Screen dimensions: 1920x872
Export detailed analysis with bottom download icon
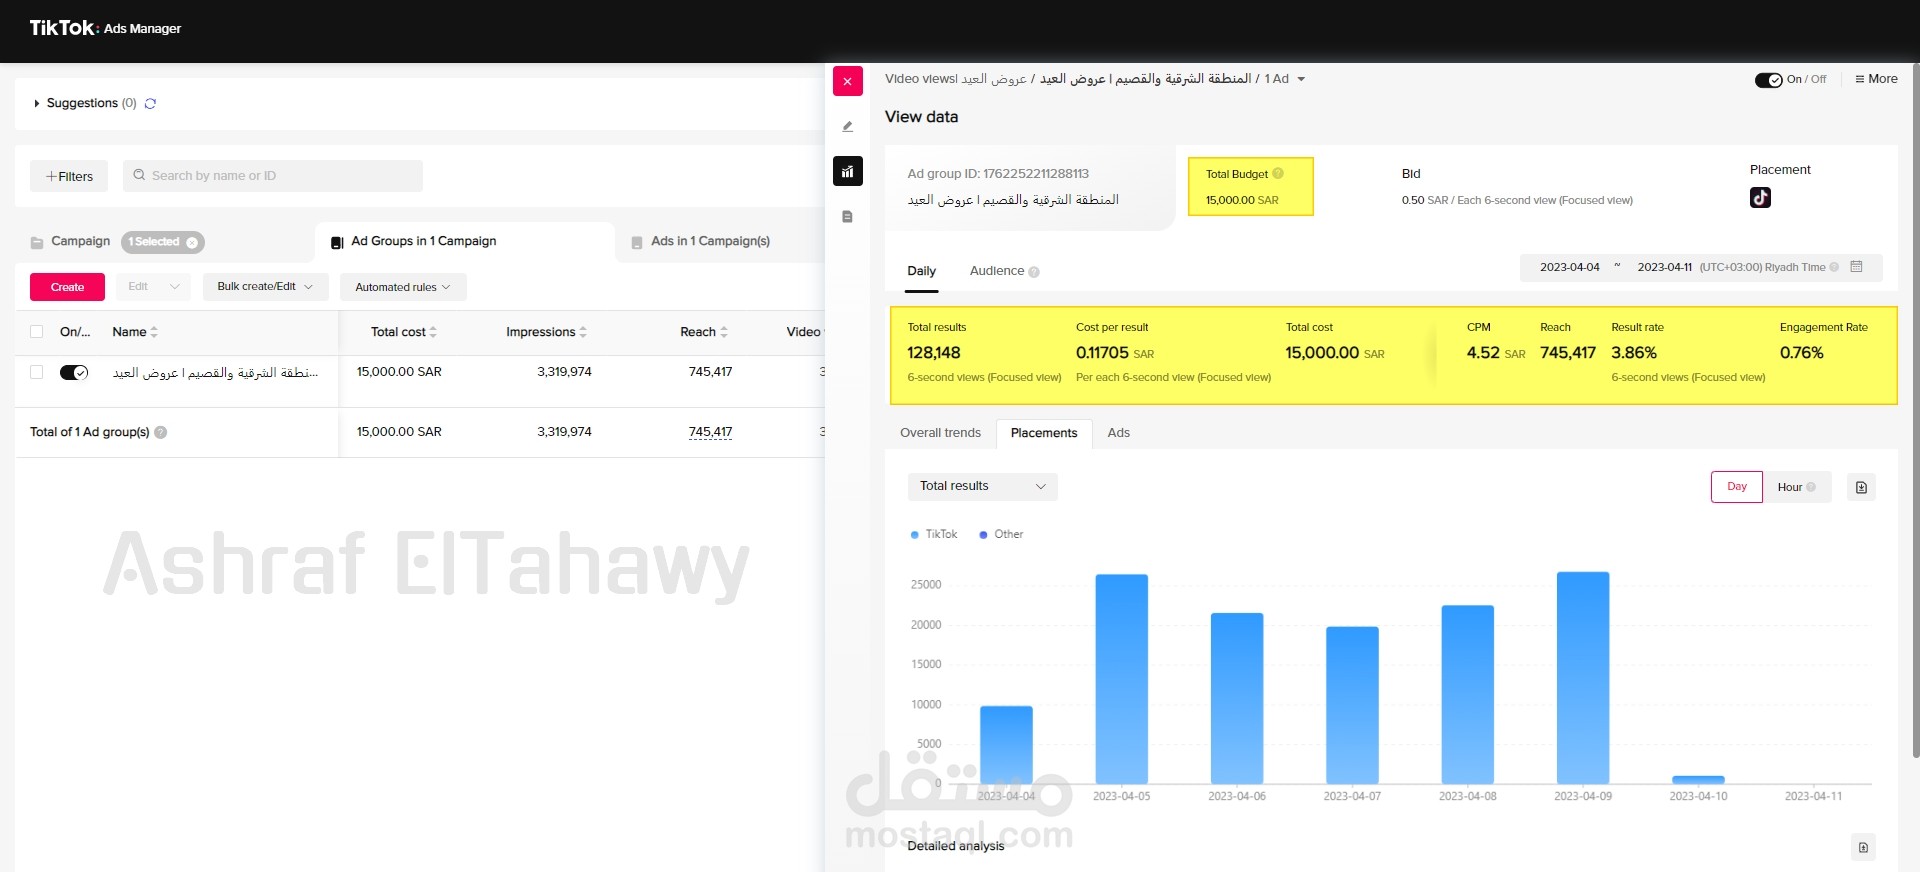point(1862,847)
